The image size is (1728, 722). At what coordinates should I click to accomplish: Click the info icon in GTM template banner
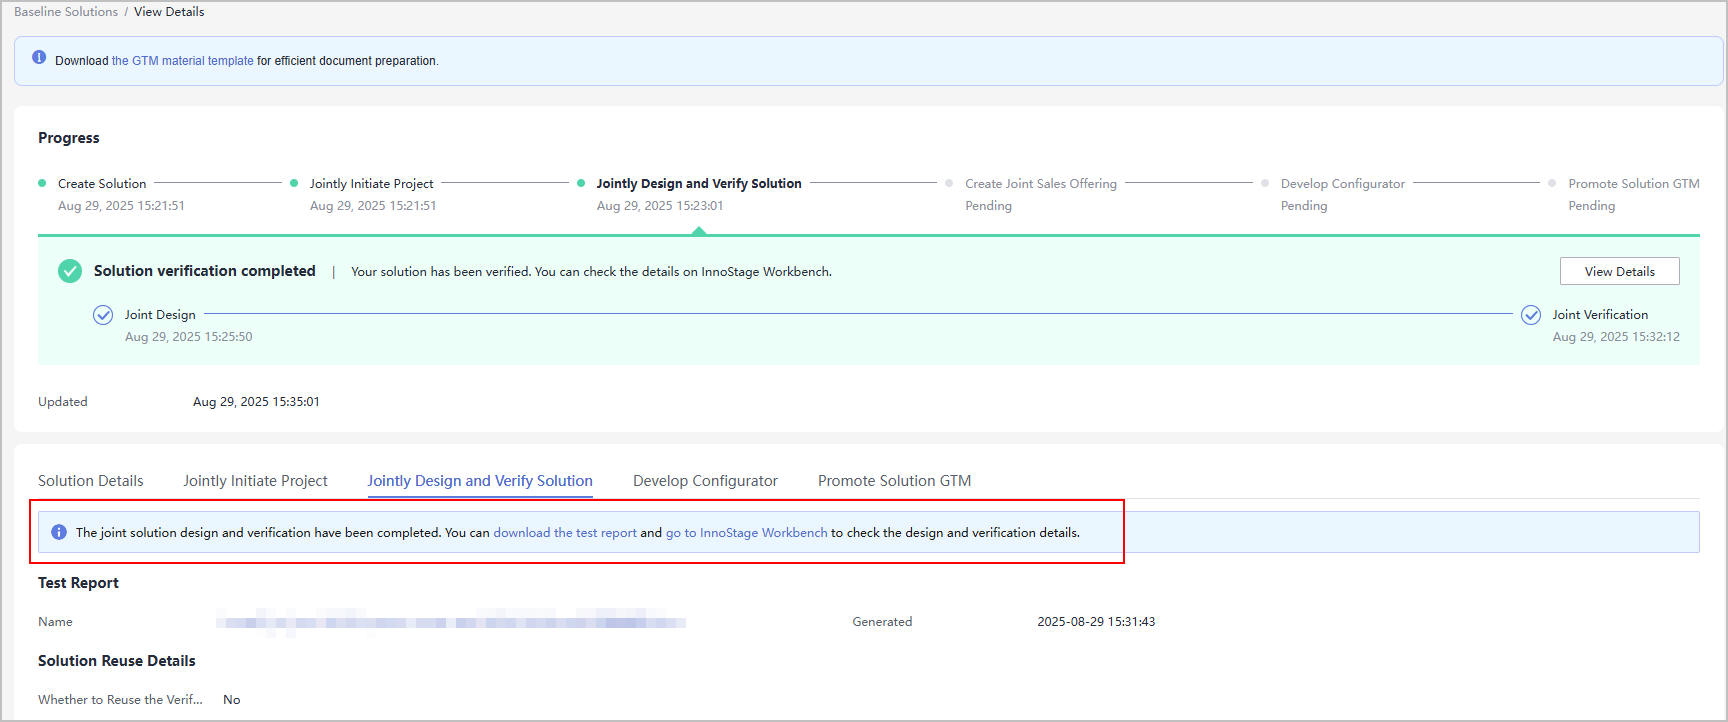pos(39,58)
